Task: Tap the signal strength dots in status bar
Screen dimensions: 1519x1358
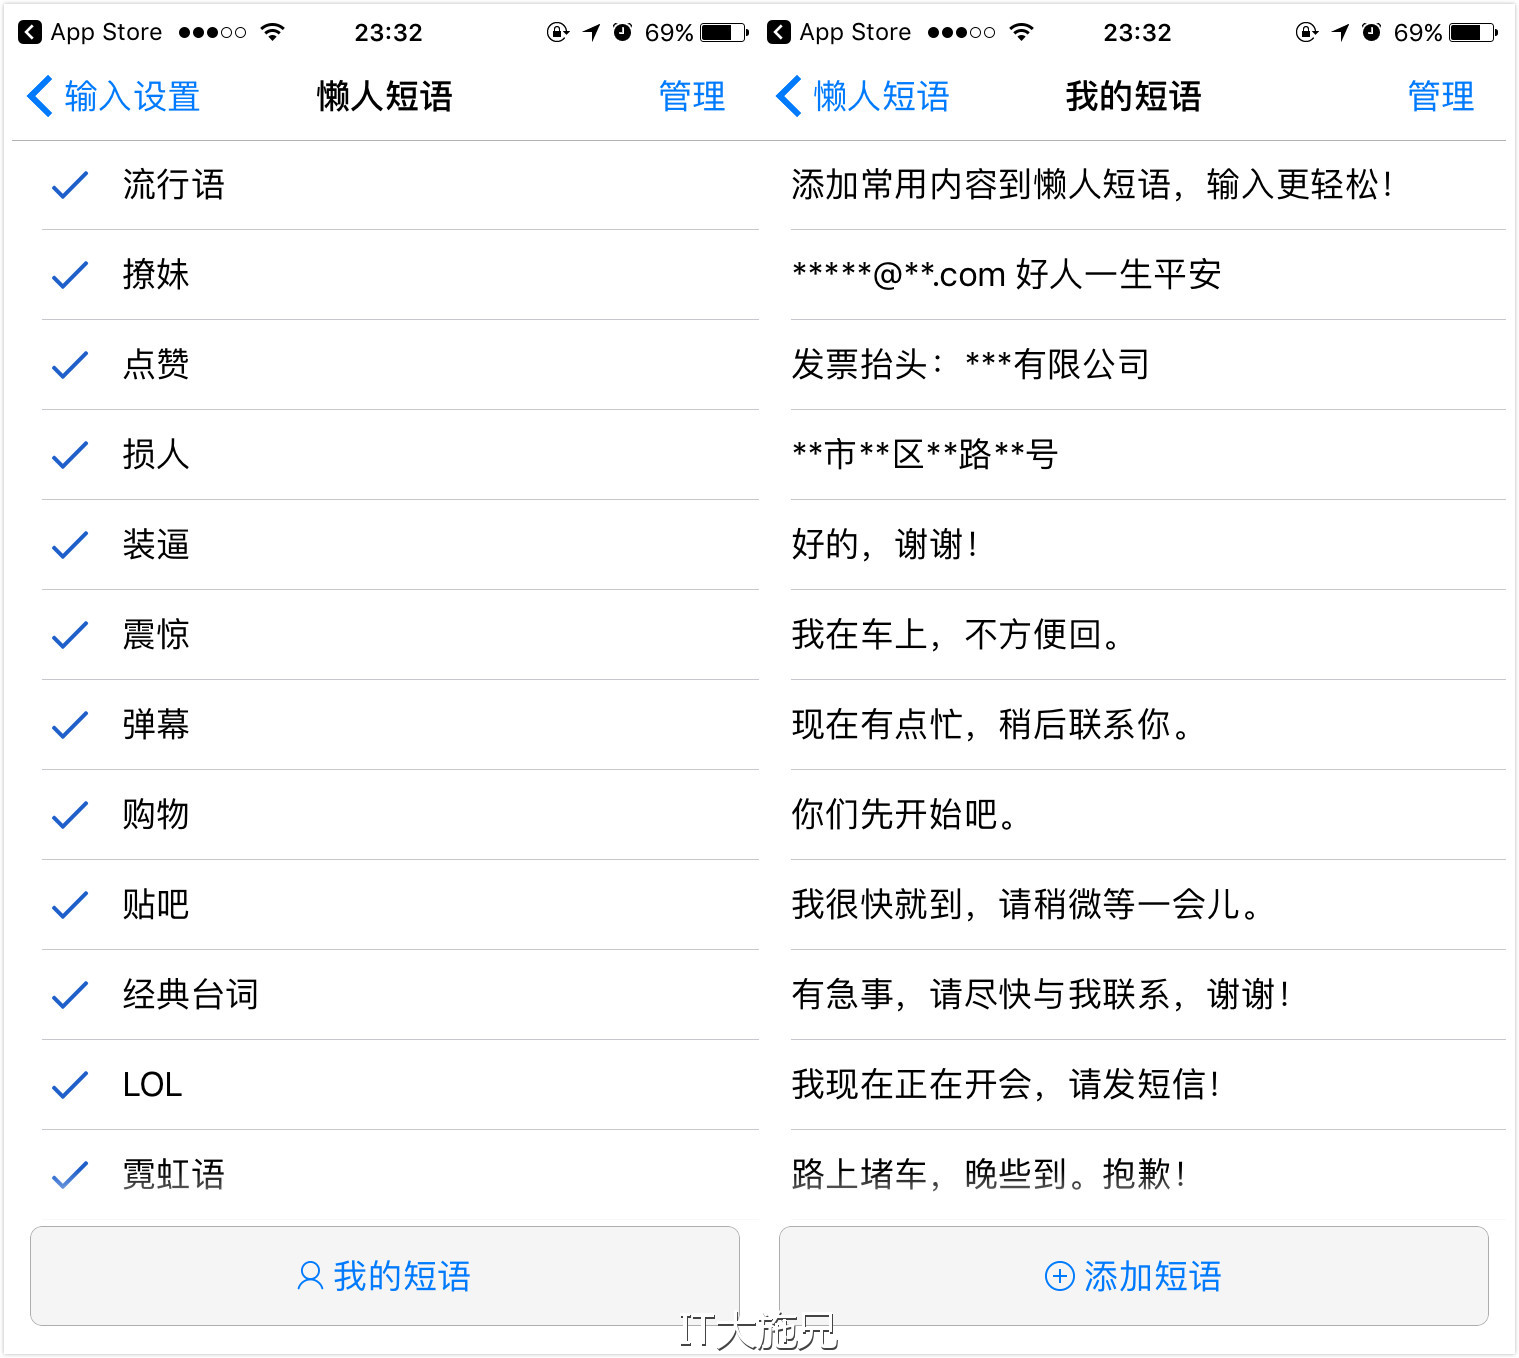Action: (210, 30)
